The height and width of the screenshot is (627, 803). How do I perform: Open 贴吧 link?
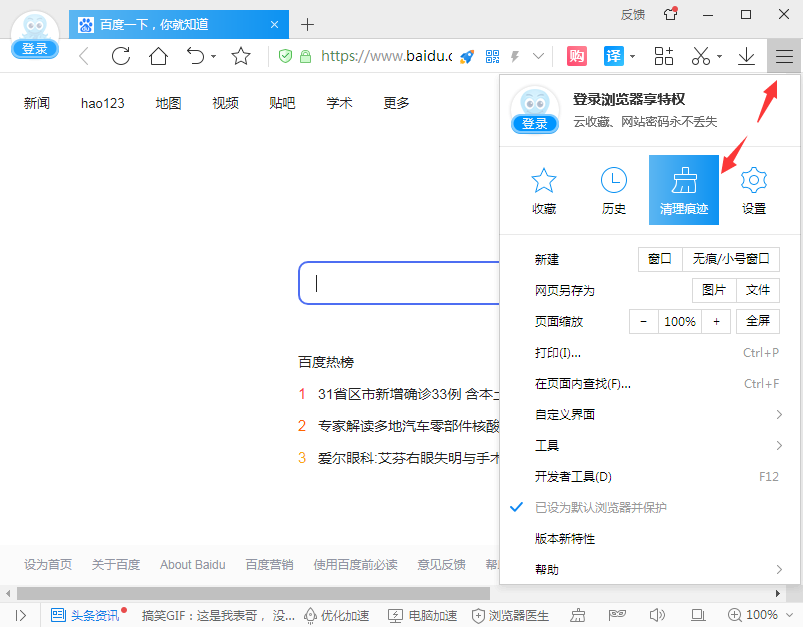tap(282, 103)
